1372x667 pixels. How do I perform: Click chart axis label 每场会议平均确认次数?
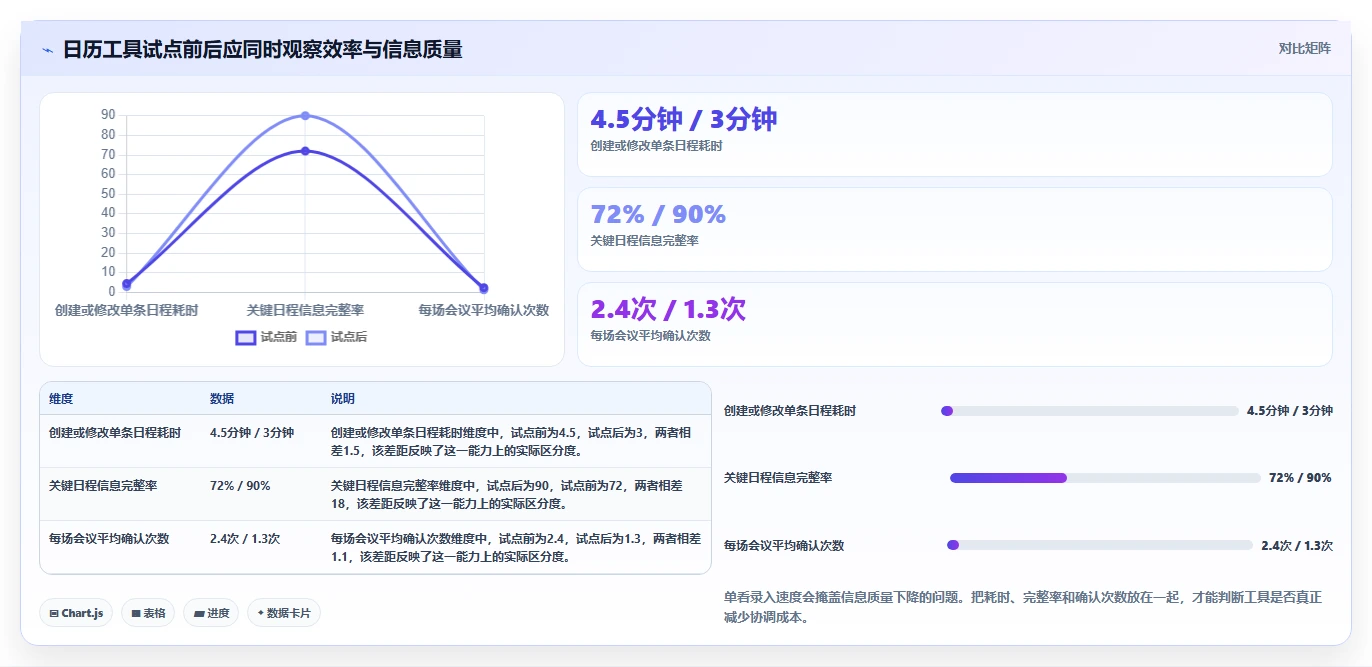pyautogui.click(x=484, y=310)
